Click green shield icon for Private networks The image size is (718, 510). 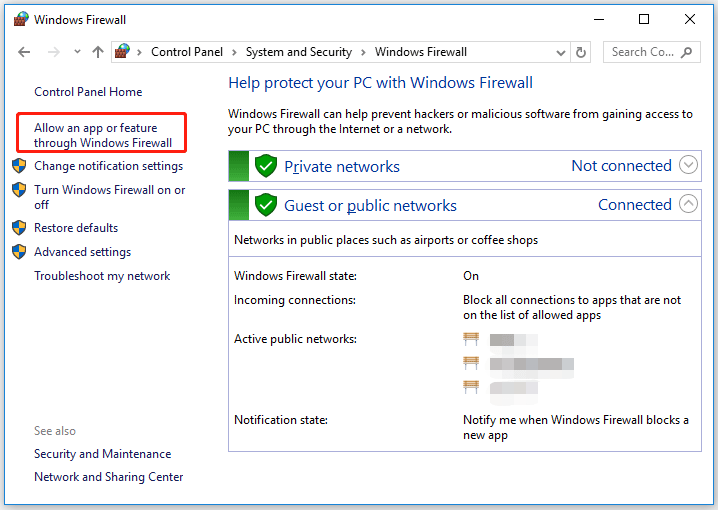(266, 166)
